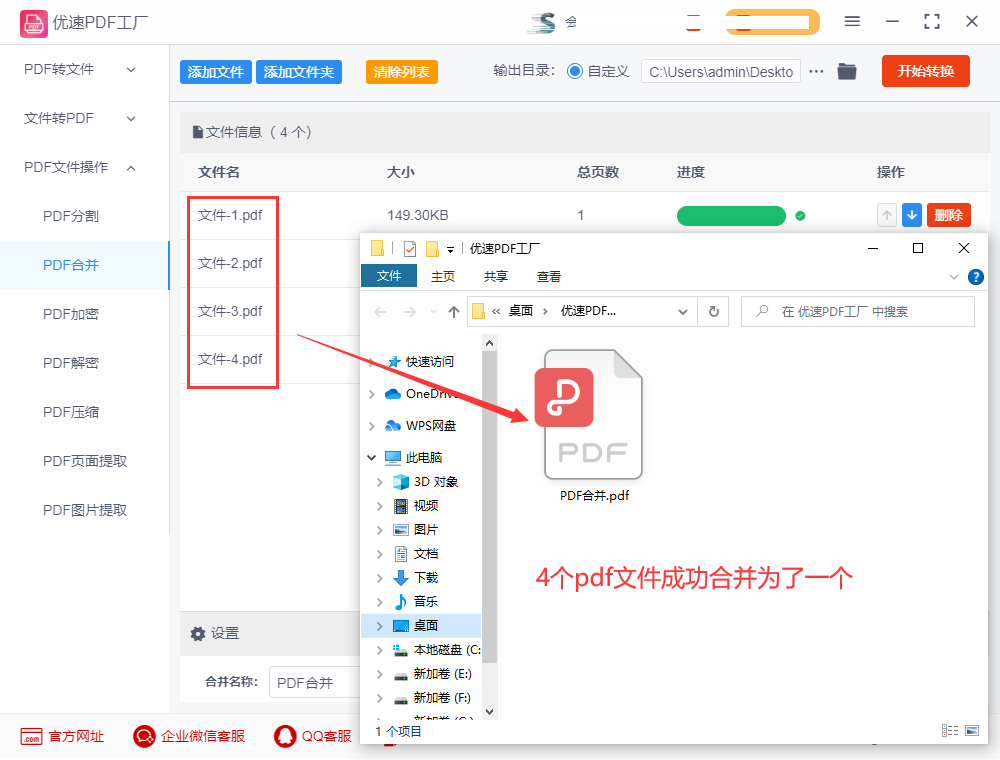Expand the Explorer ribbon chevron
Image resolution: width=1000 pixels, height=760 pixels.
[953, 277]
